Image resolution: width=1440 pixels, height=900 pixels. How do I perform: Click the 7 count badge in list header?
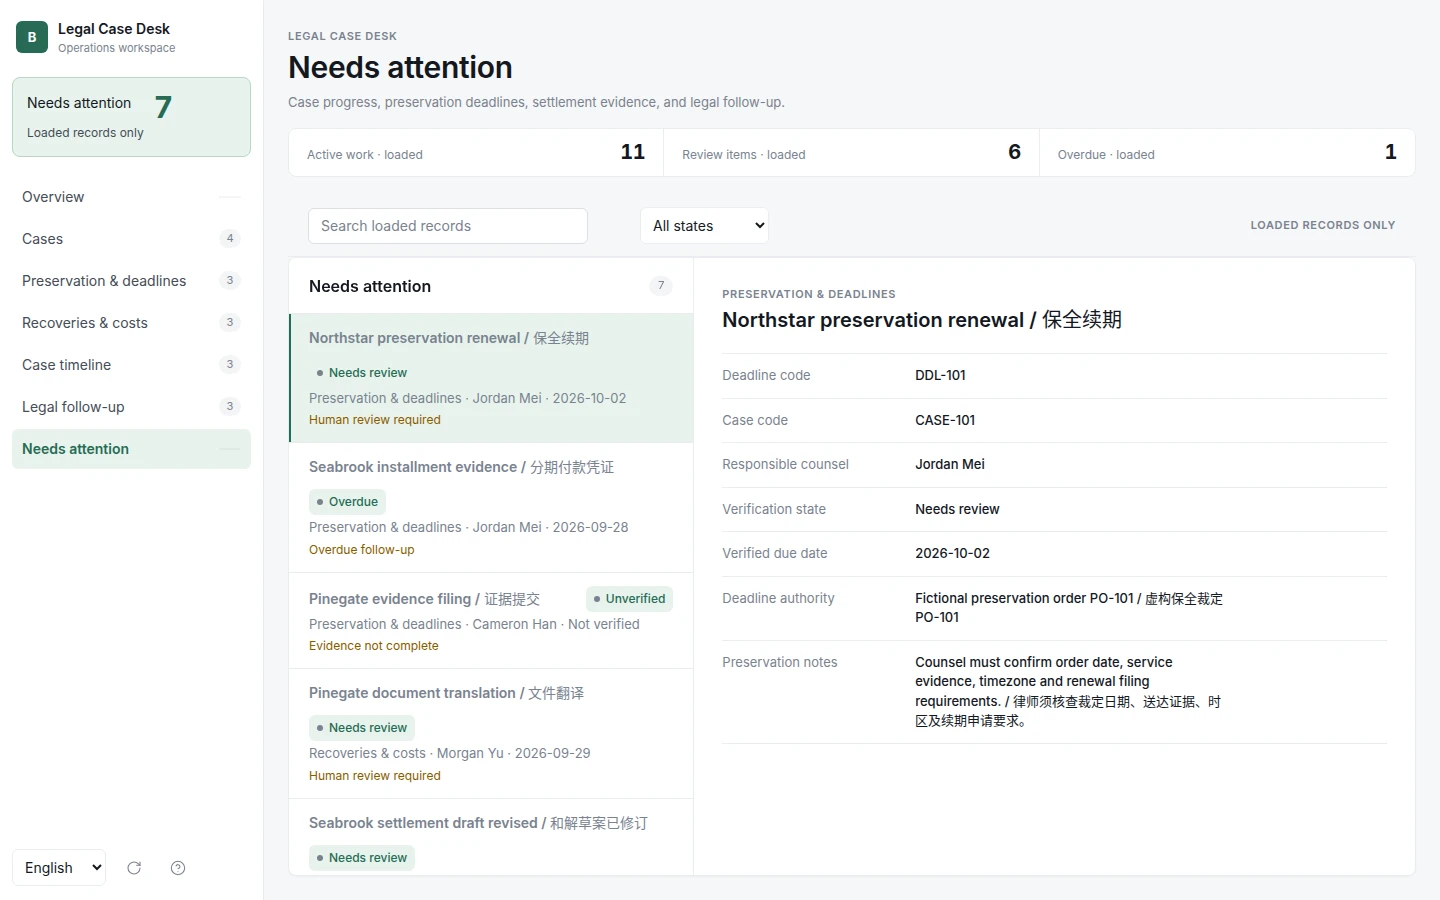click(x=661, y=286)
